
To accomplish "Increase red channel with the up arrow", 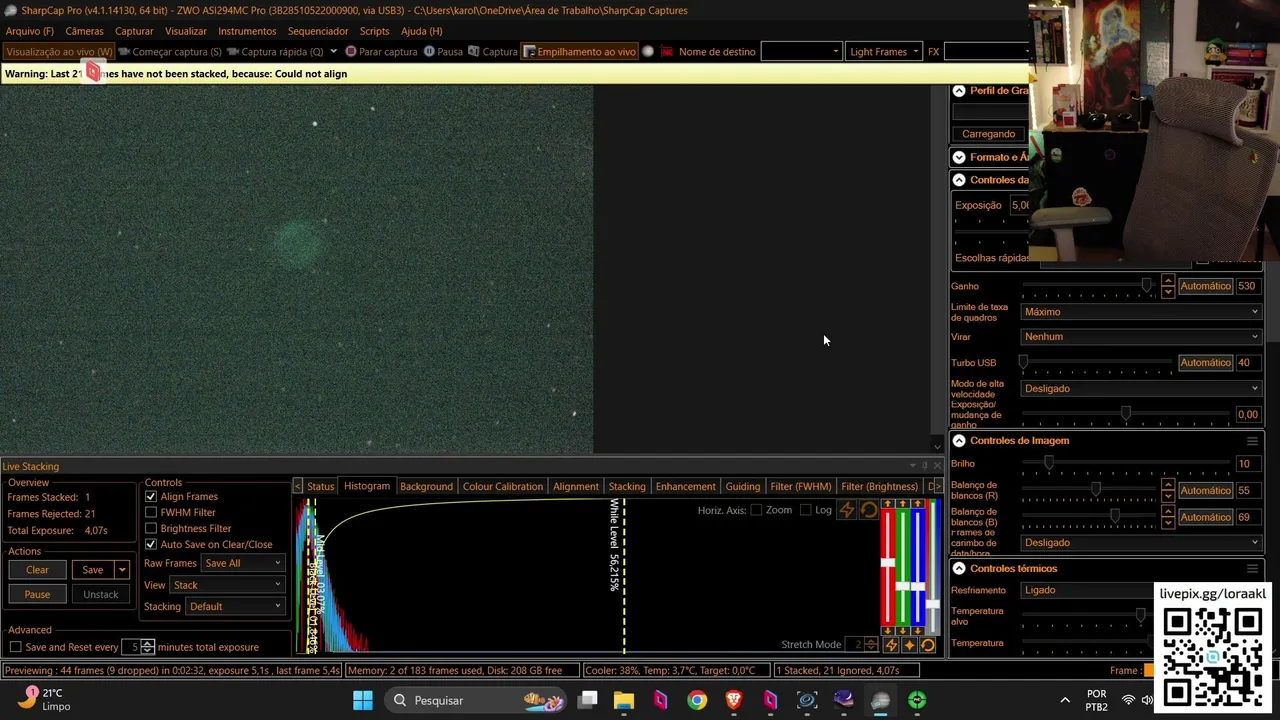I will click(888, 504).
